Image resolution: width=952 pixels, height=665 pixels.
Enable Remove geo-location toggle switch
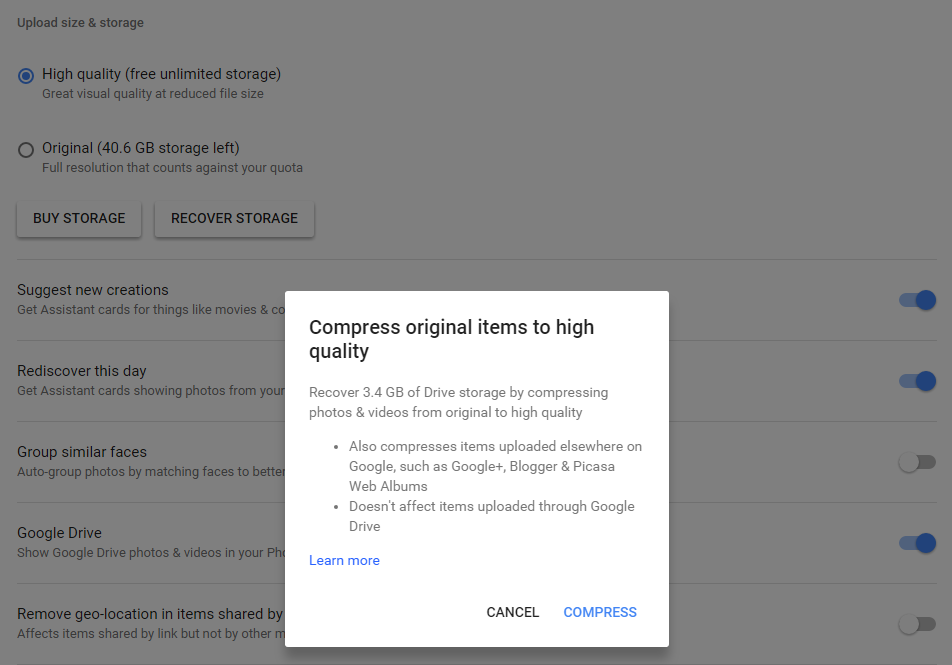(x=916, y=624)
